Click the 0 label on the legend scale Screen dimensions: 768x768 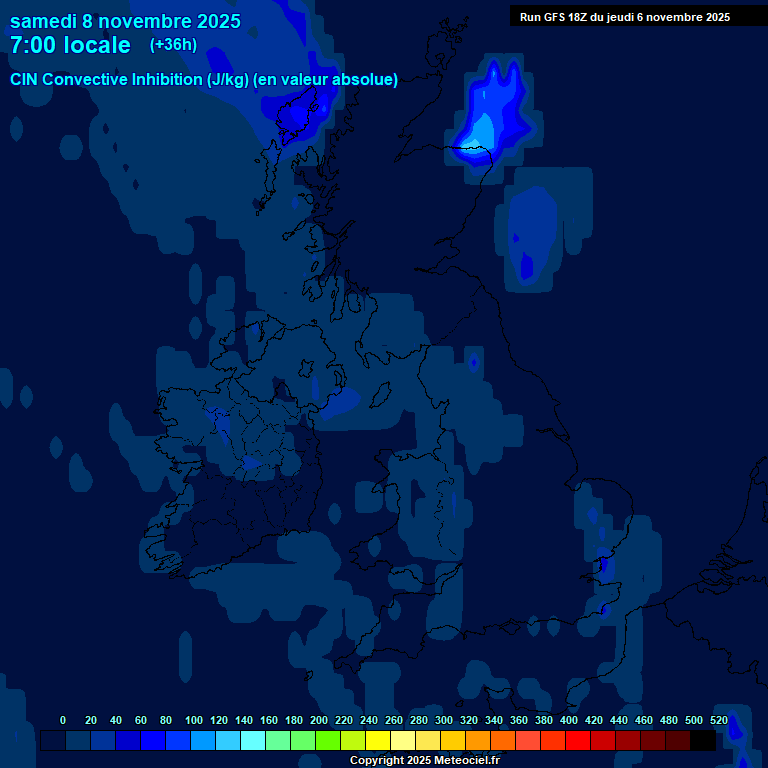pyautogui.click(x=63, y=720)
